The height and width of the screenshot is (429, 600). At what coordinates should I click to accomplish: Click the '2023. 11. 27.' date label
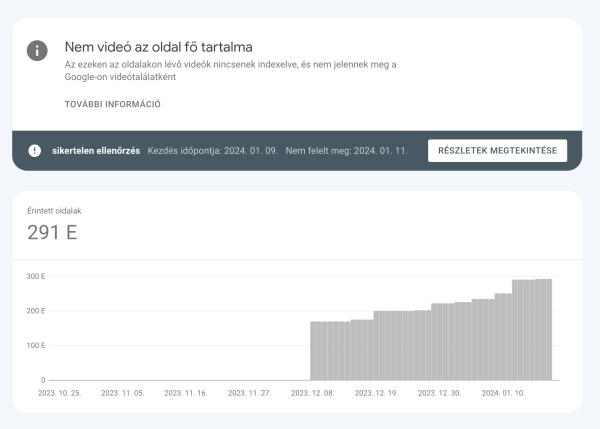pyautogui.click(x=249, y=393)
